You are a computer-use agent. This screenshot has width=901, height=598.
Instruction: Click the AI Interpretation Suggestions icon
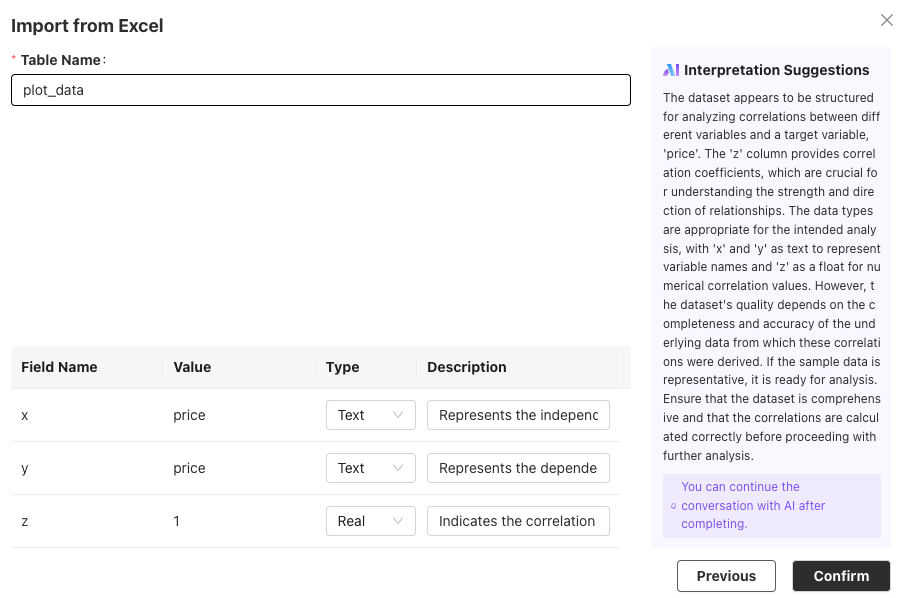click(671, 70)
